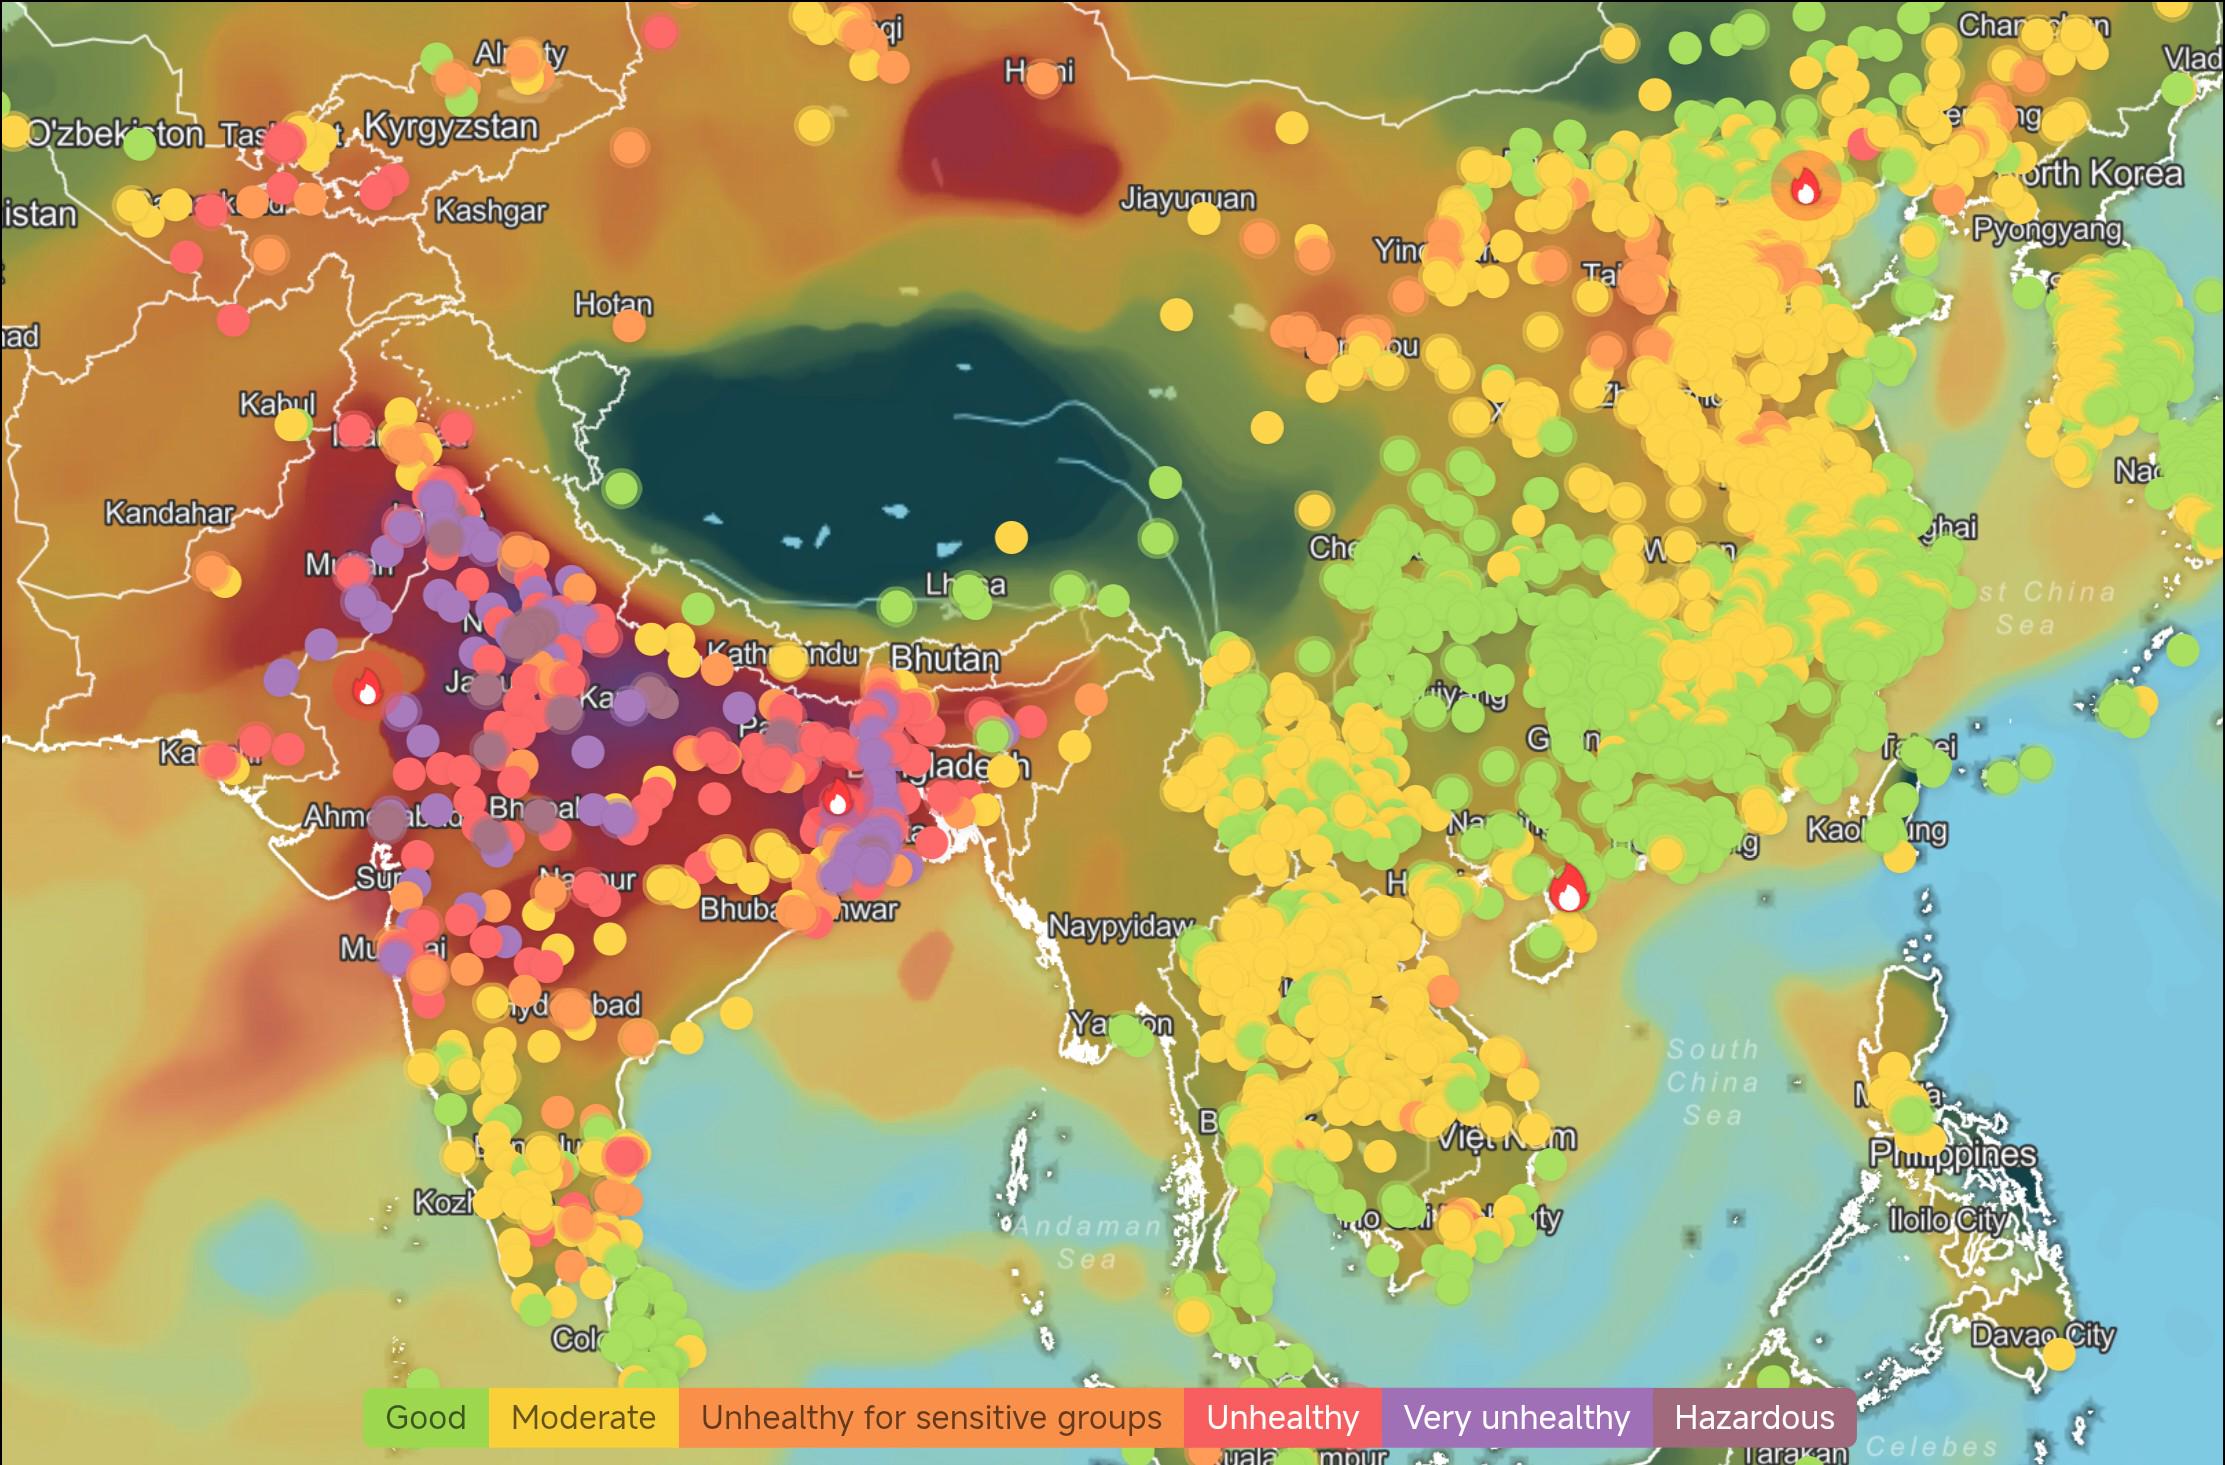Screen dimensions: 2225x1465
Task: Toggle the Very unhealthy legend filter
Action: 1516,1417
